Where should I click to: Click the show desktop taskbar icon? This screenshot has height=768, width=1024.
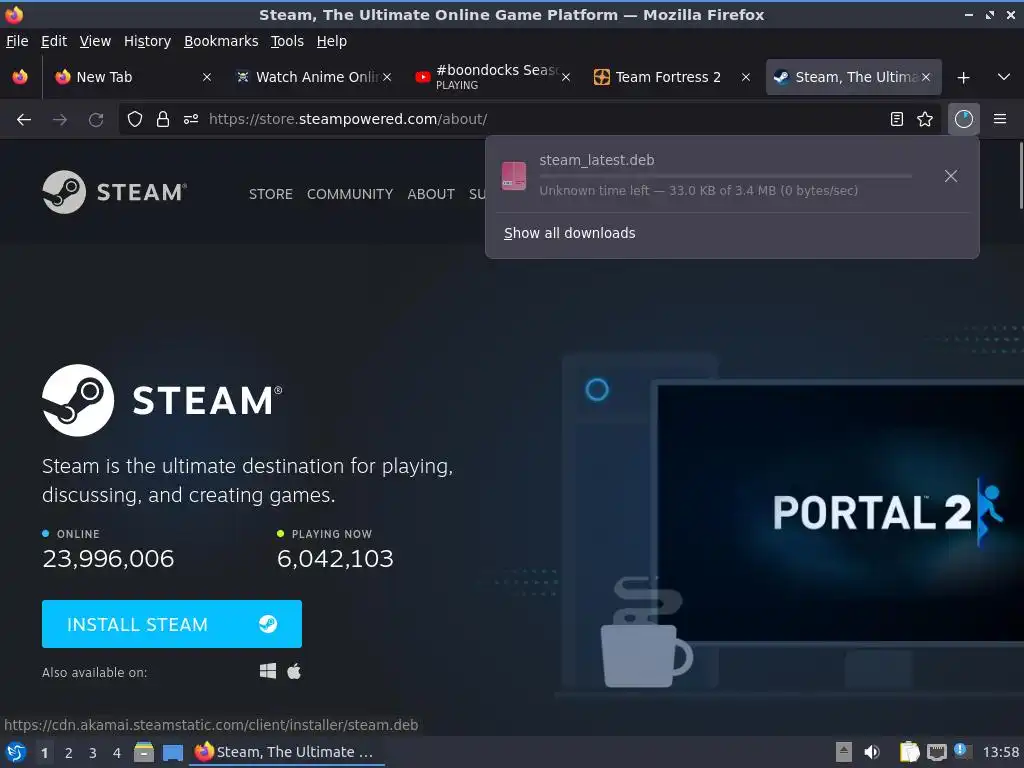point(173,753)
